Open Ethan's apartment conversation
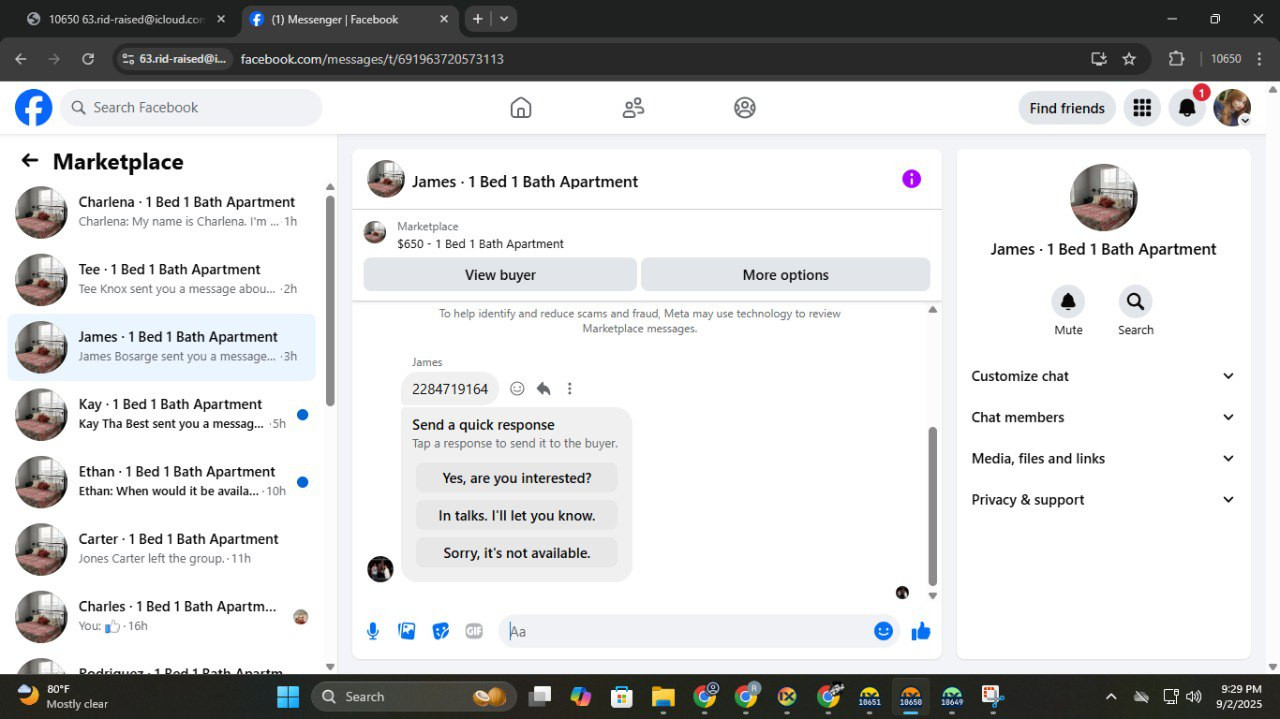1280x719 pixels. (161, 481)
